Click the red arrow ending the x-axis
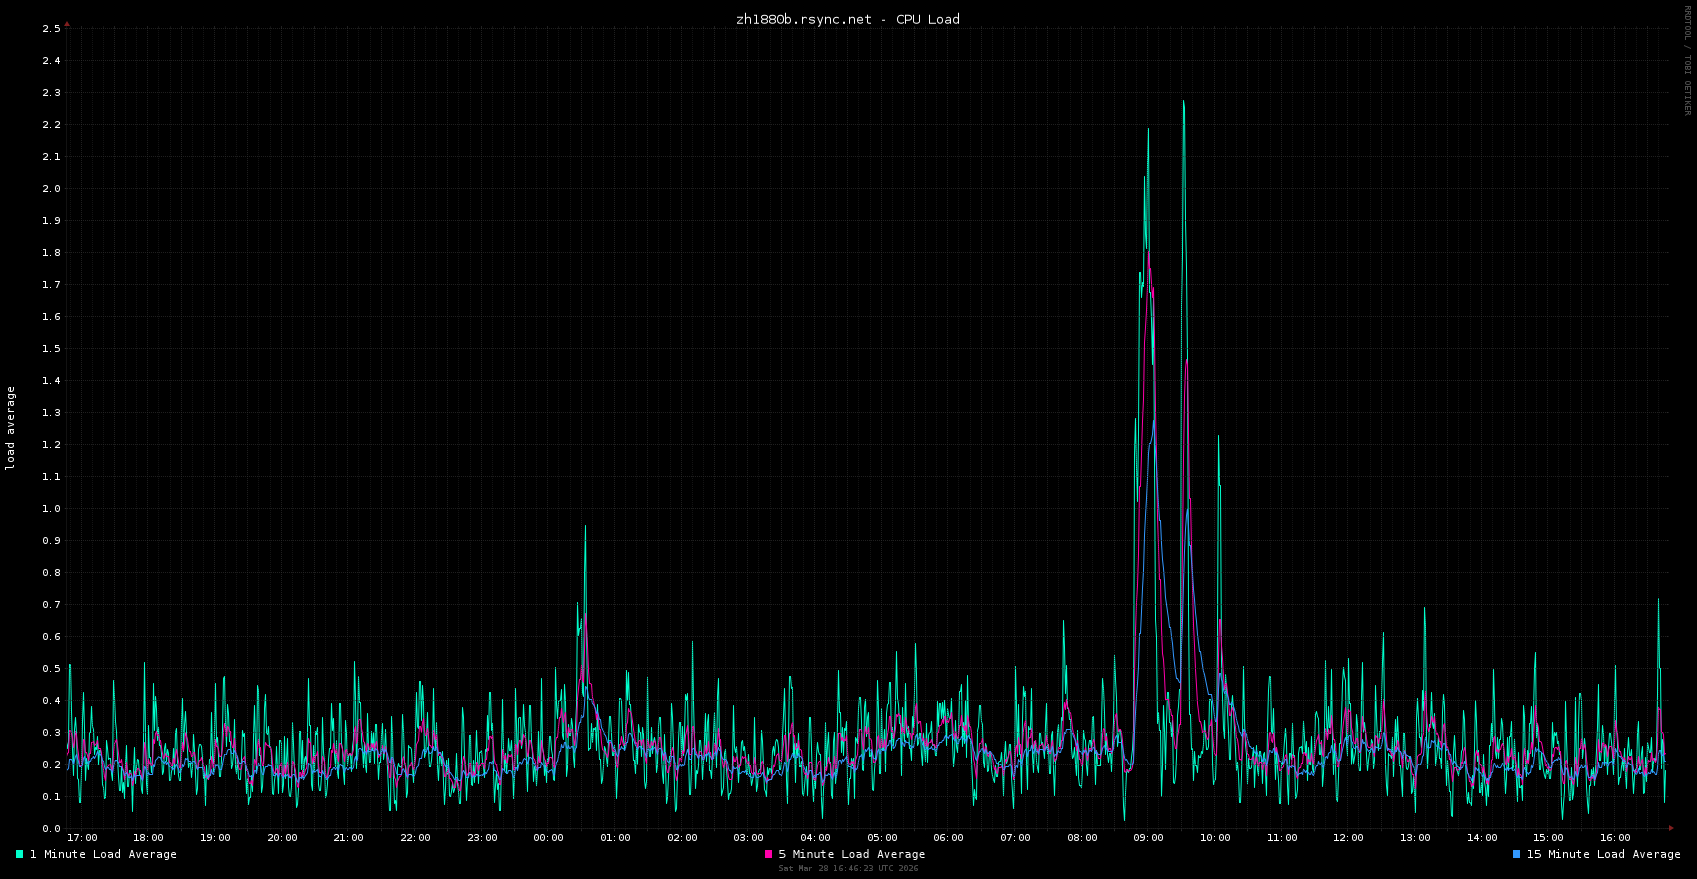The image size is (1697, 879). [1671, 828]
